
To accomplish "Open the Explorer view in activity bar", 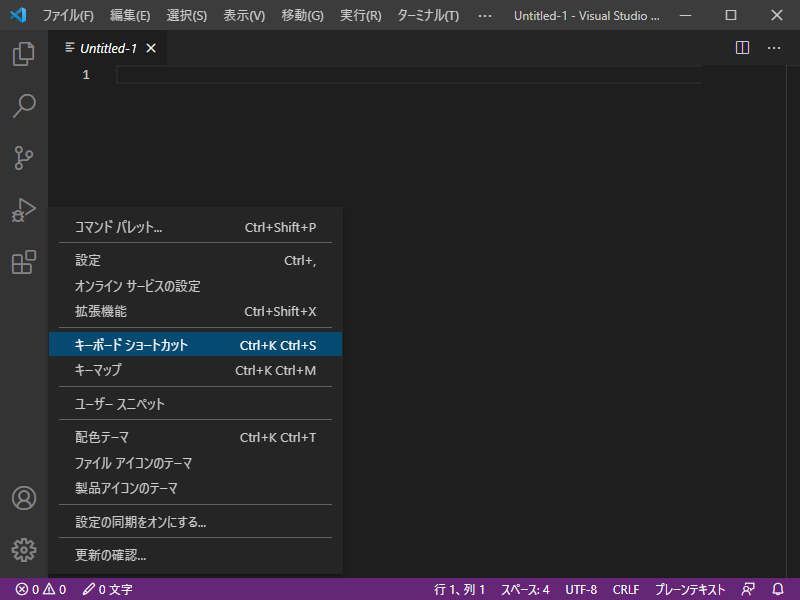I will [x=23, y=54].
